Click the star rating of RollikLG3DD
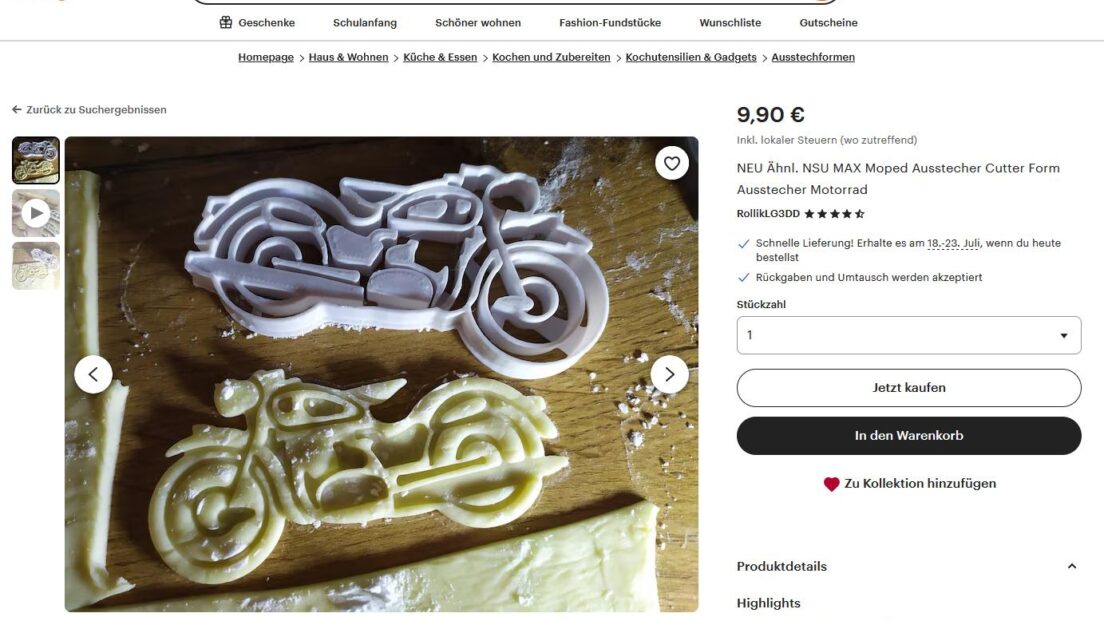Image resolution: width=1104 pixels, height=621 pixels. pyautogui.click(x=834, y=214)
